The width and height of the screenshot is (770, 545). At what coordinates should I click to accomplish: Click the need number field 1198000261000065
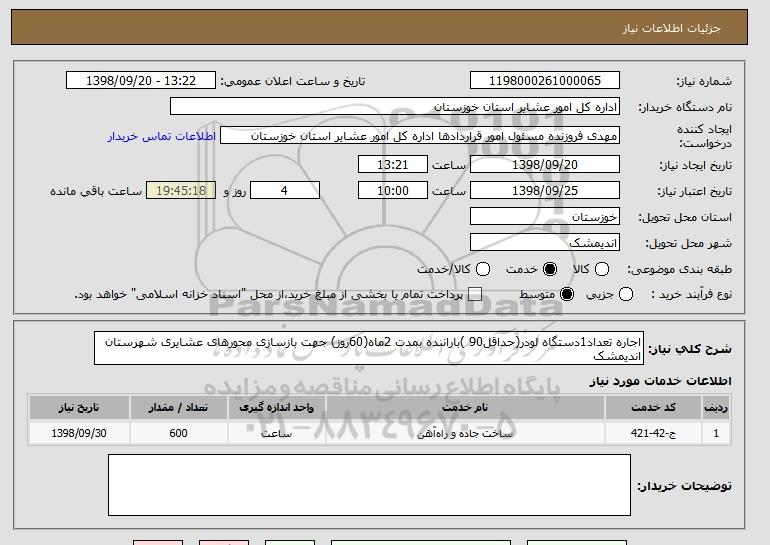[x=545, y=81]
